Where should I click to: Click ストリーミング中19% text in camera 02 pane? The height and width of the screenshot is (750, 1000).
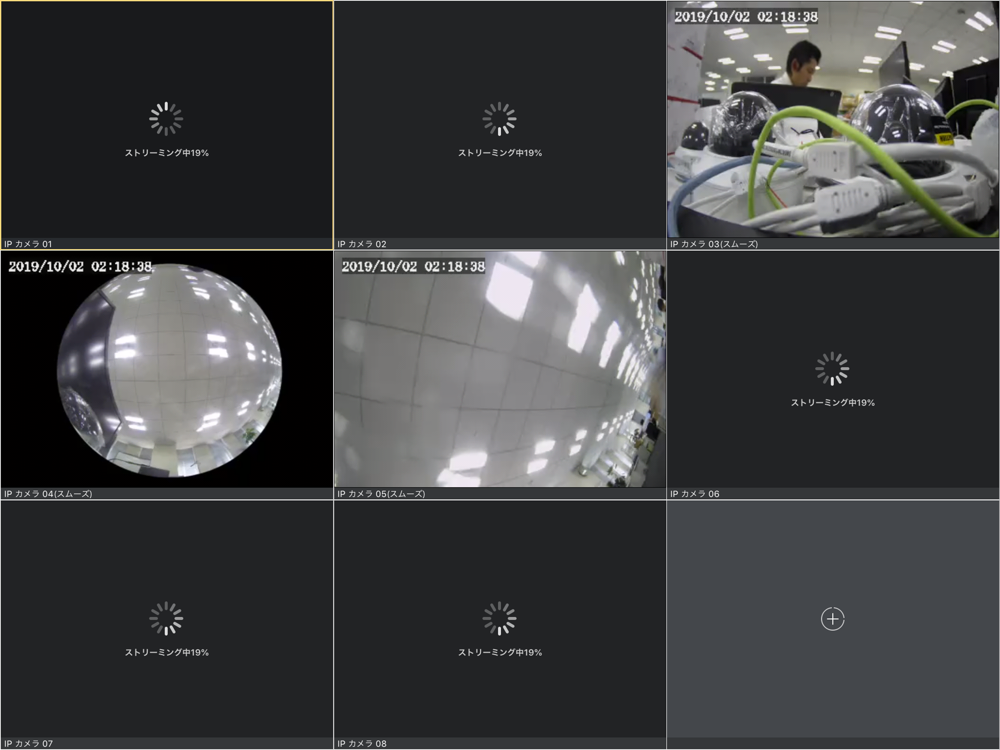tap(500, 153)
